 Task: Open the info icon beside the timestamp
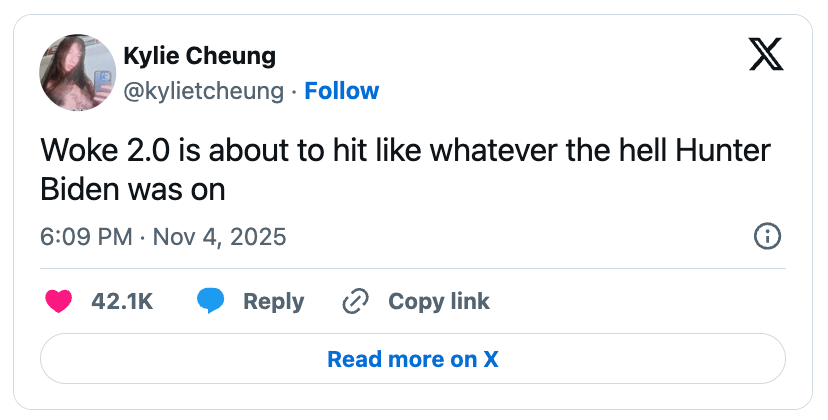pyautogui.click(x=766, y=237)
